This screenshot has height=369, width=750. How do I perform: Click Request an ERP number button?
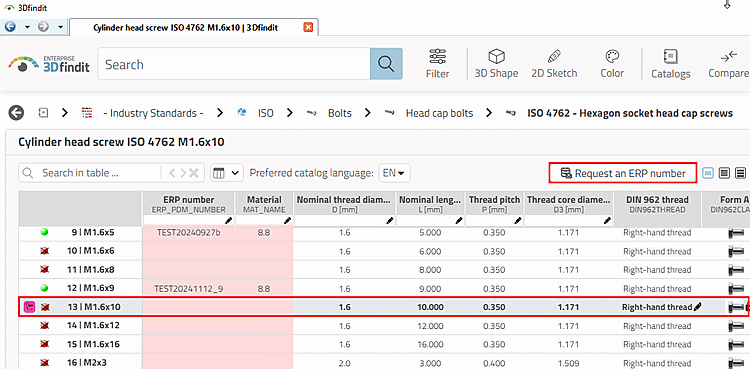pos(624,173)
